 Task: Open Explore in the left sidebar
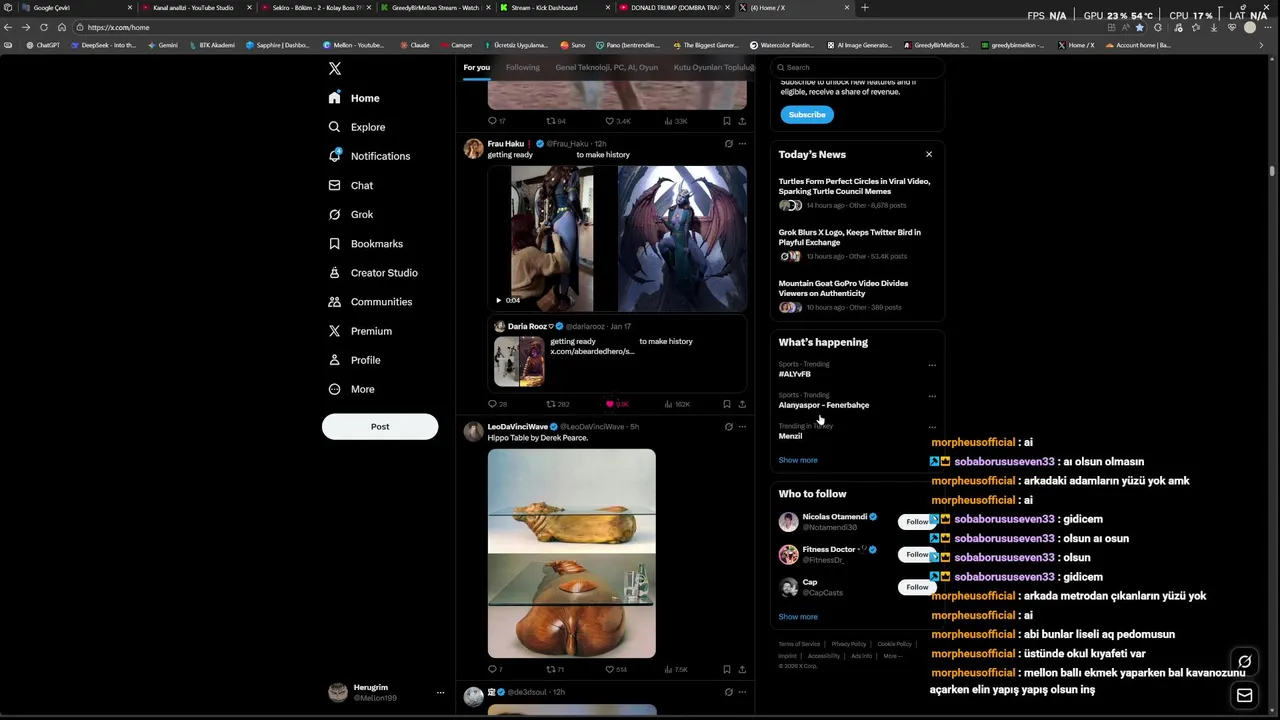[x=357, y=127]
